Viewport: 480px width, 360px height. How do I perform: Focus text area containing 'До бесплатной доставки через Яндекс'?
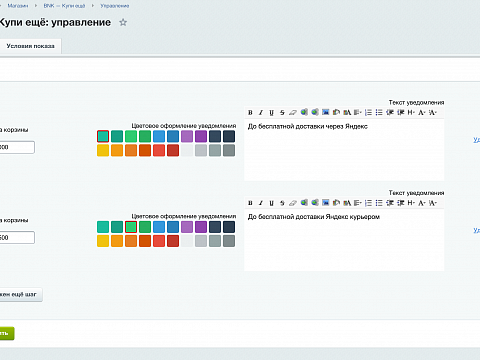click(x=344, y=150)
